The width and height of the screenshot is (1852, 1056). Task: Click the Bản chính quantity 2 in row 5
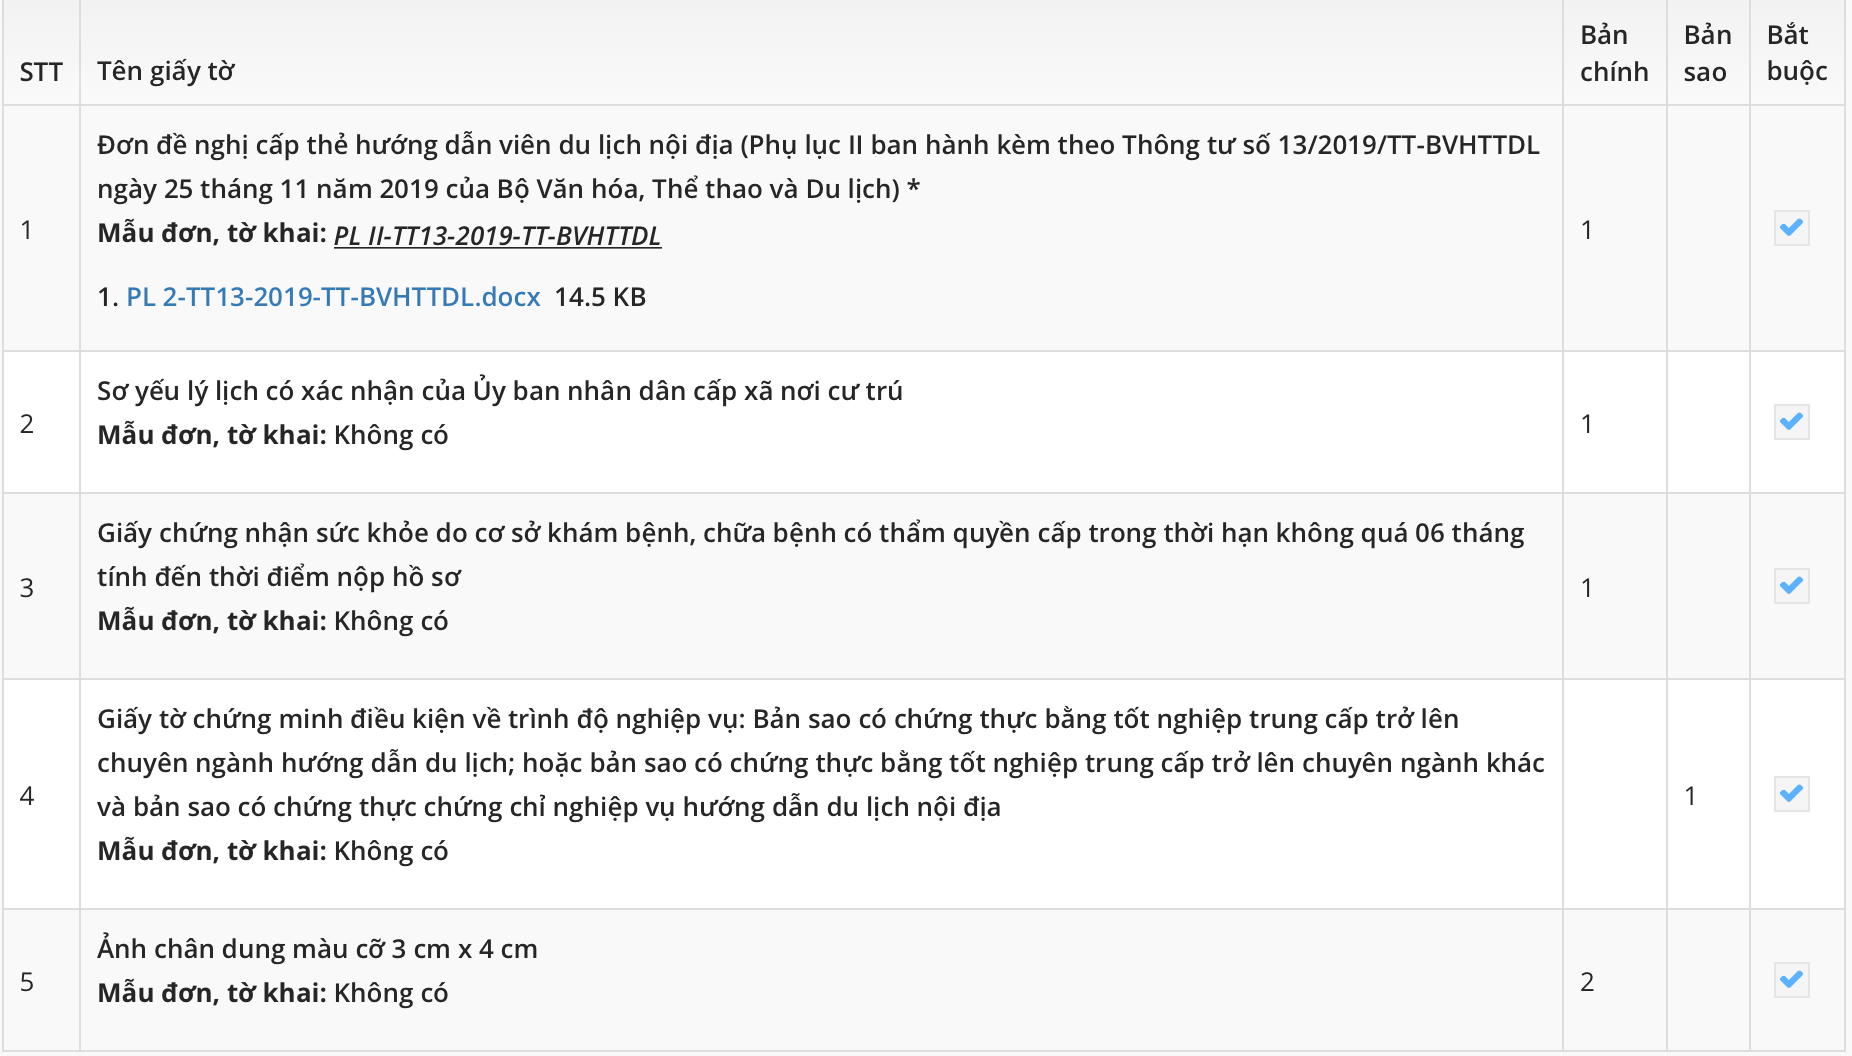[1587, 982]
